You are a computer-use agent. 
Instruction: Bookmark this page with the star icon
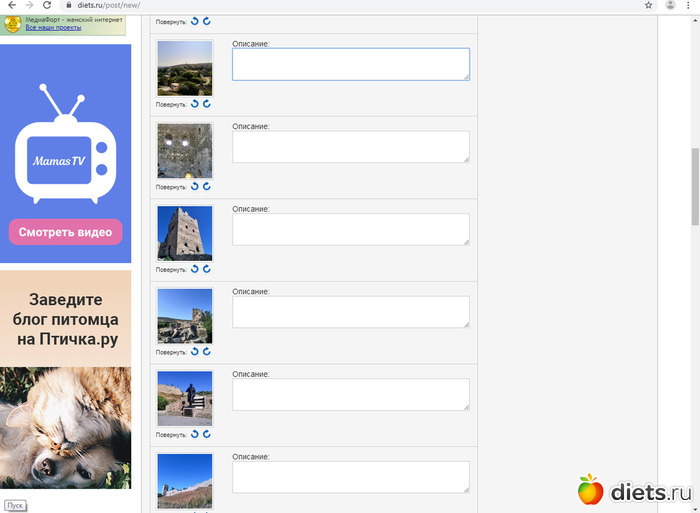click(648, 5)
